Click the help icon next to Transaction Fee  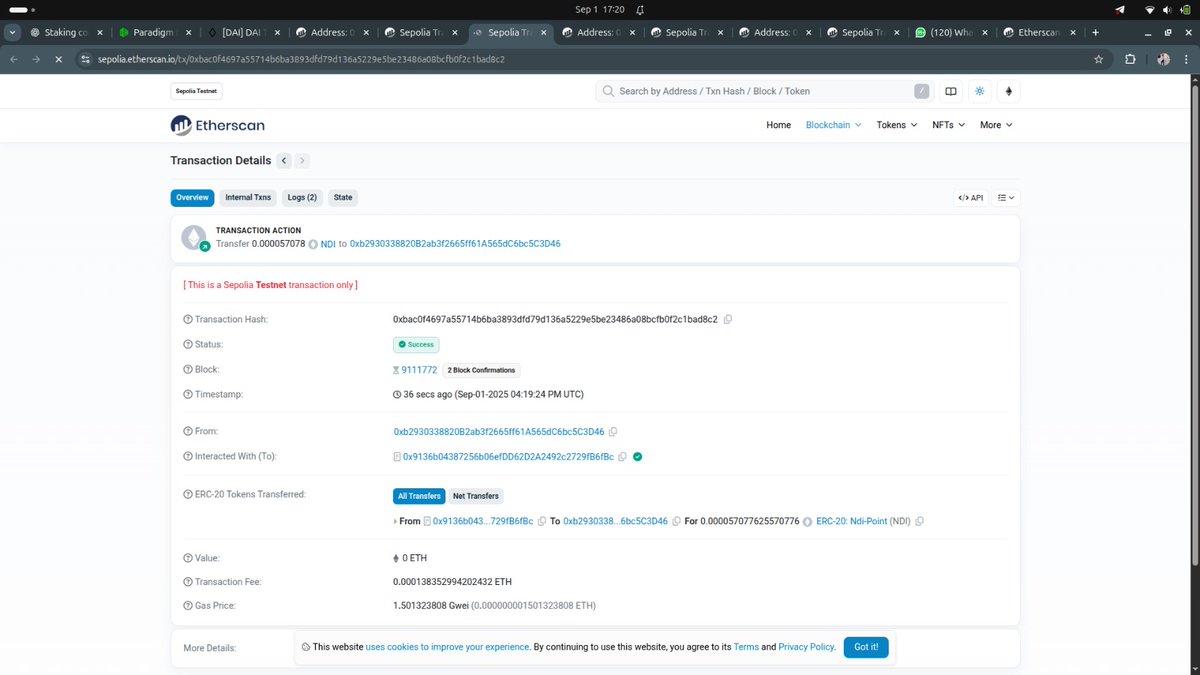coord(187,582)
